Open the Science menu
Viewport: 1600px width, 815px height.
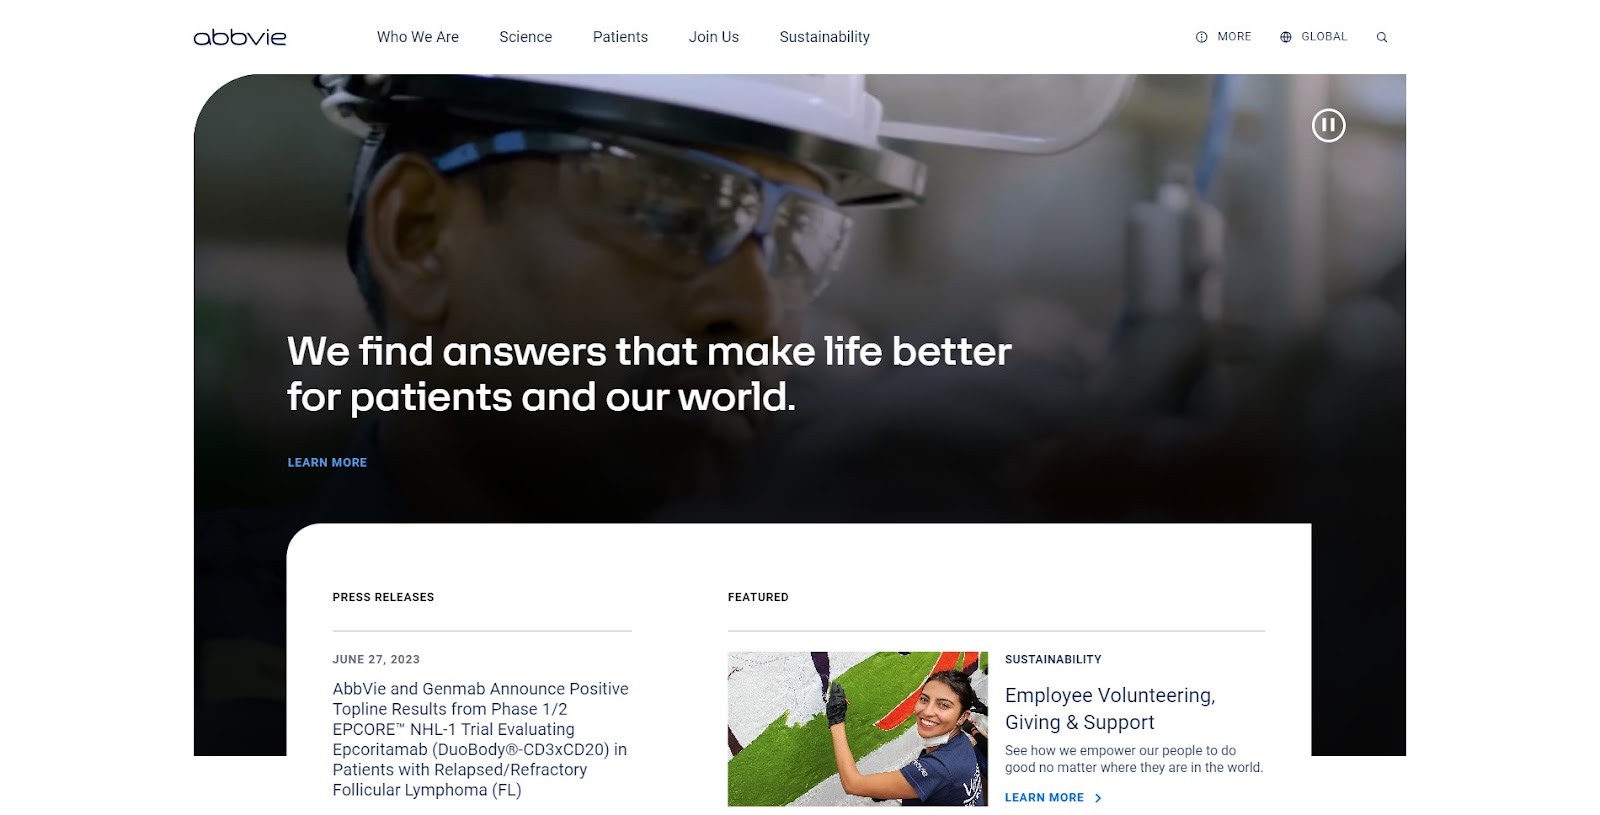[525, 37]
